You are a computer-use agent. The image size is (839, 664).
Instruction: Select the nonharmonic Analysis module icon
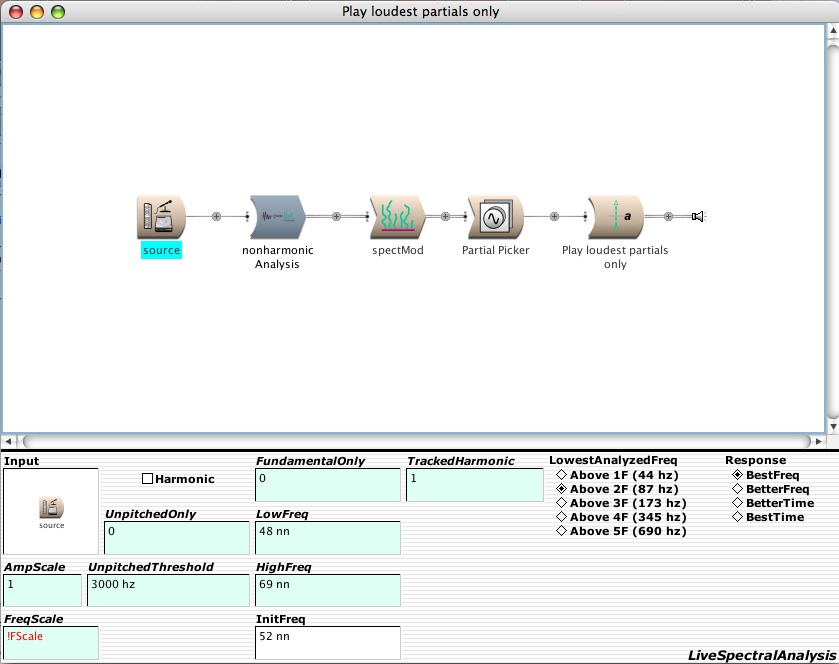click(277, 217)
